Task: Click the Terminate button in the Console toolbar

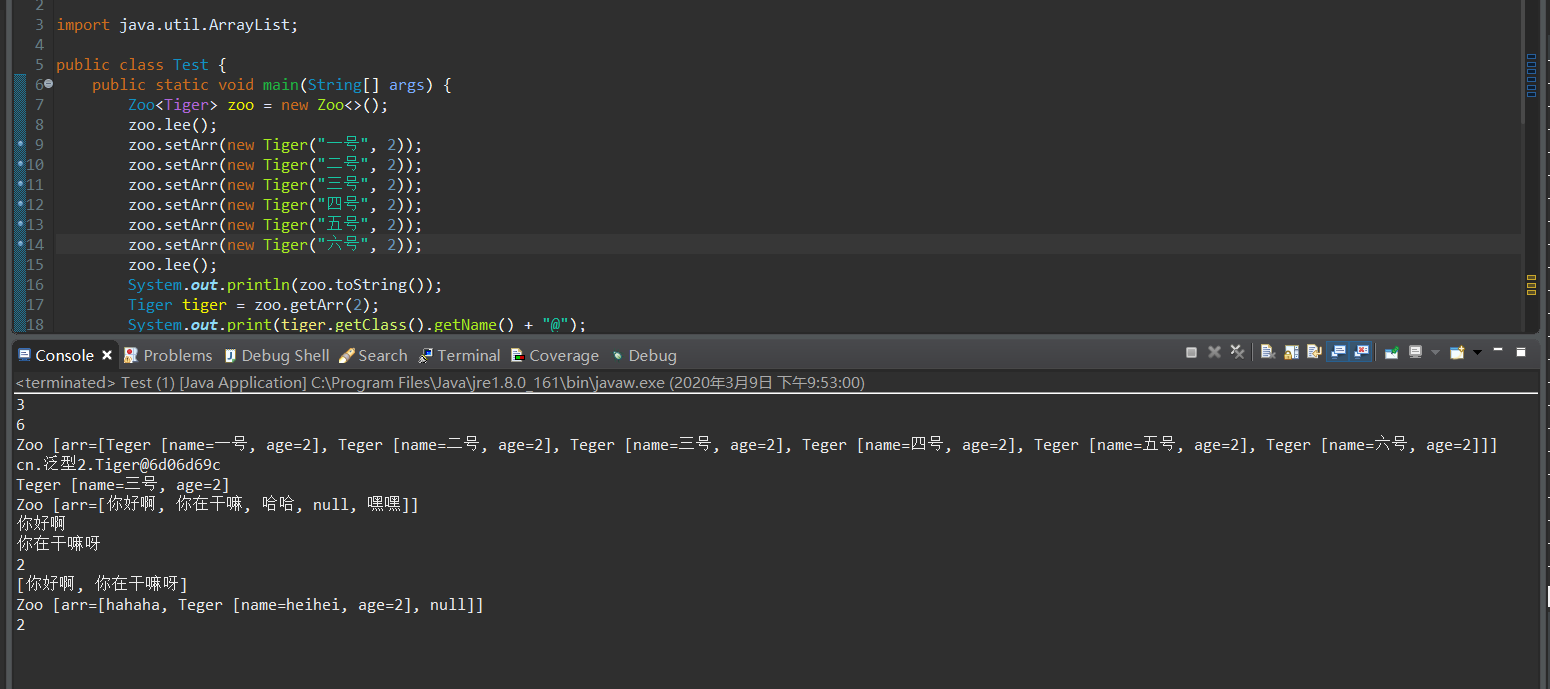Action: coord(1191,352)
